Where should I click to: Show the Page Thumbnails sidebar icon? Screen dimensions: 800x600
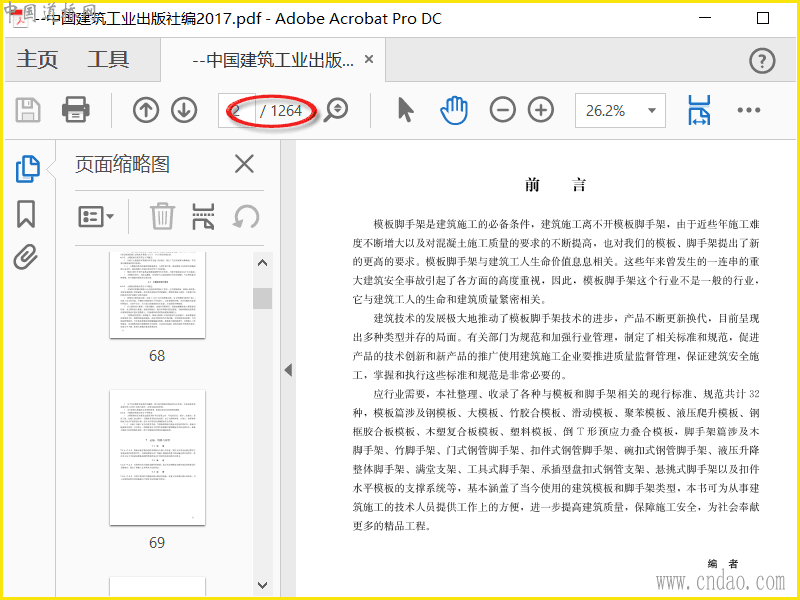click(x=28, y=169)
